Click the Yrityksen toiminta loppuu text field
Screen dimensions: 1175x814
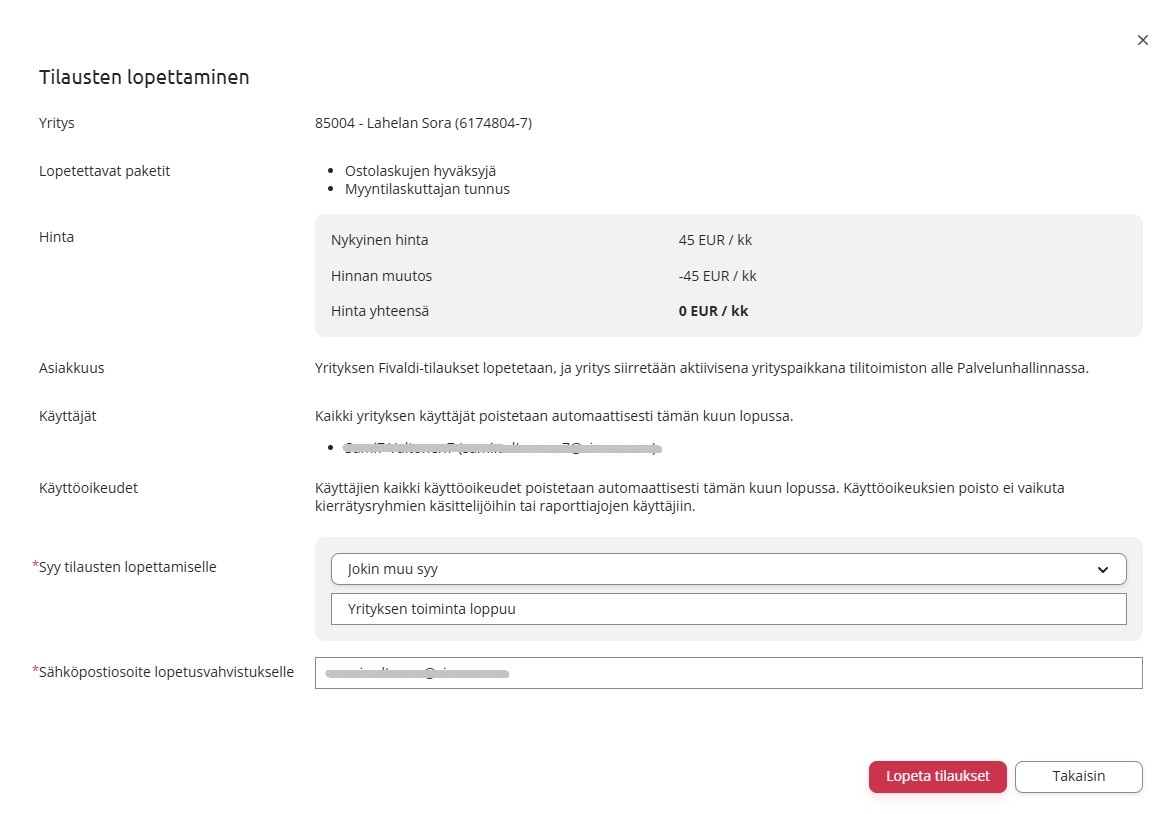tap(727, 608)
